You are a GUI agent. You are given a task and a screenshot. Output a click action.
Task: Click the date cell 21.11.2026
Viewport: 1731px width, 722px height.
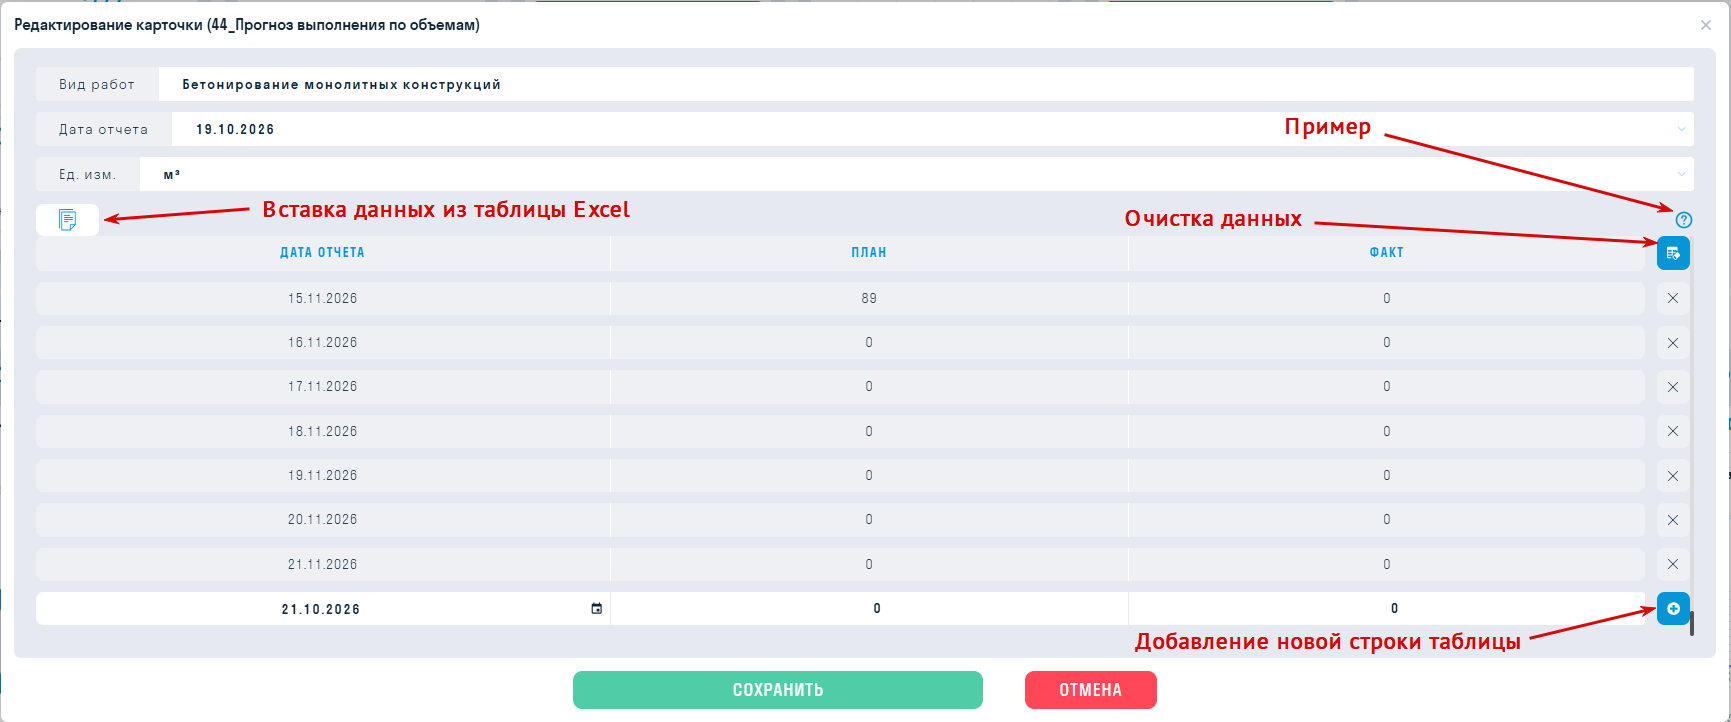pos(323,564)
